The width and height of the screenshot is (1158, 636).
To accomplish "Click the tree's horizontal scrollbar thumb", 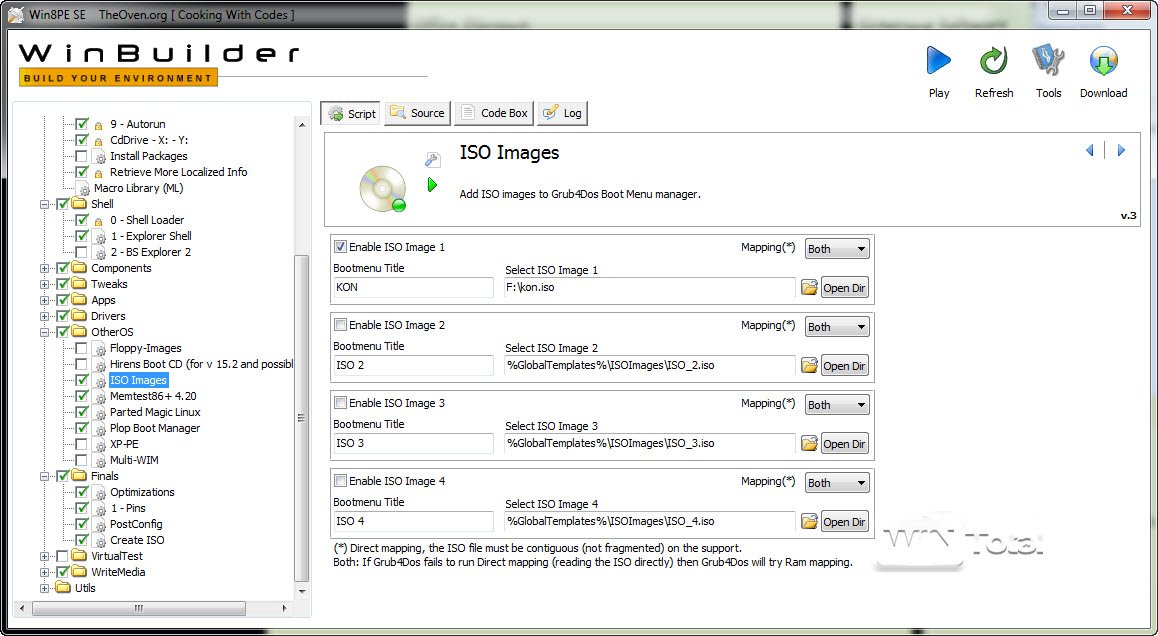I will click(139, 608).
